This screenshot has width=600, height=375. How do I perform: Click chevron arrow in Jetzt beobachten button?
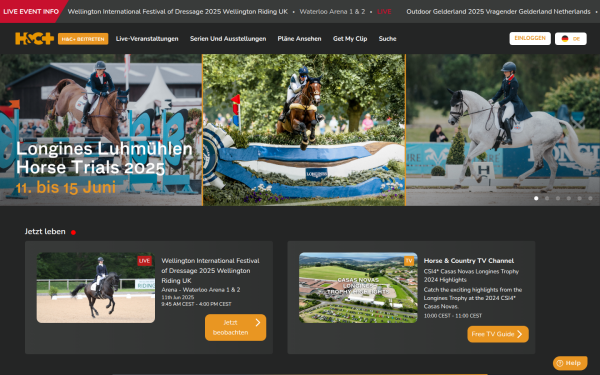click(258, 323)
